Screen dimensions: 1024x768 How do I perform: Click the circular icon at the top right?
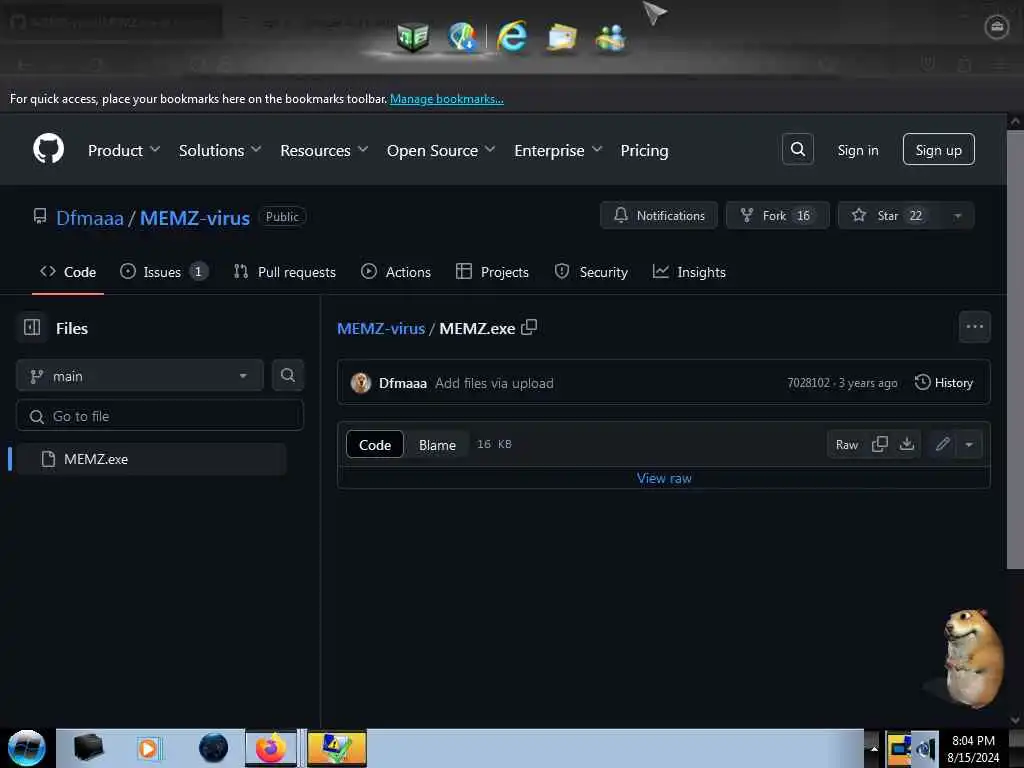pos(997,27)
